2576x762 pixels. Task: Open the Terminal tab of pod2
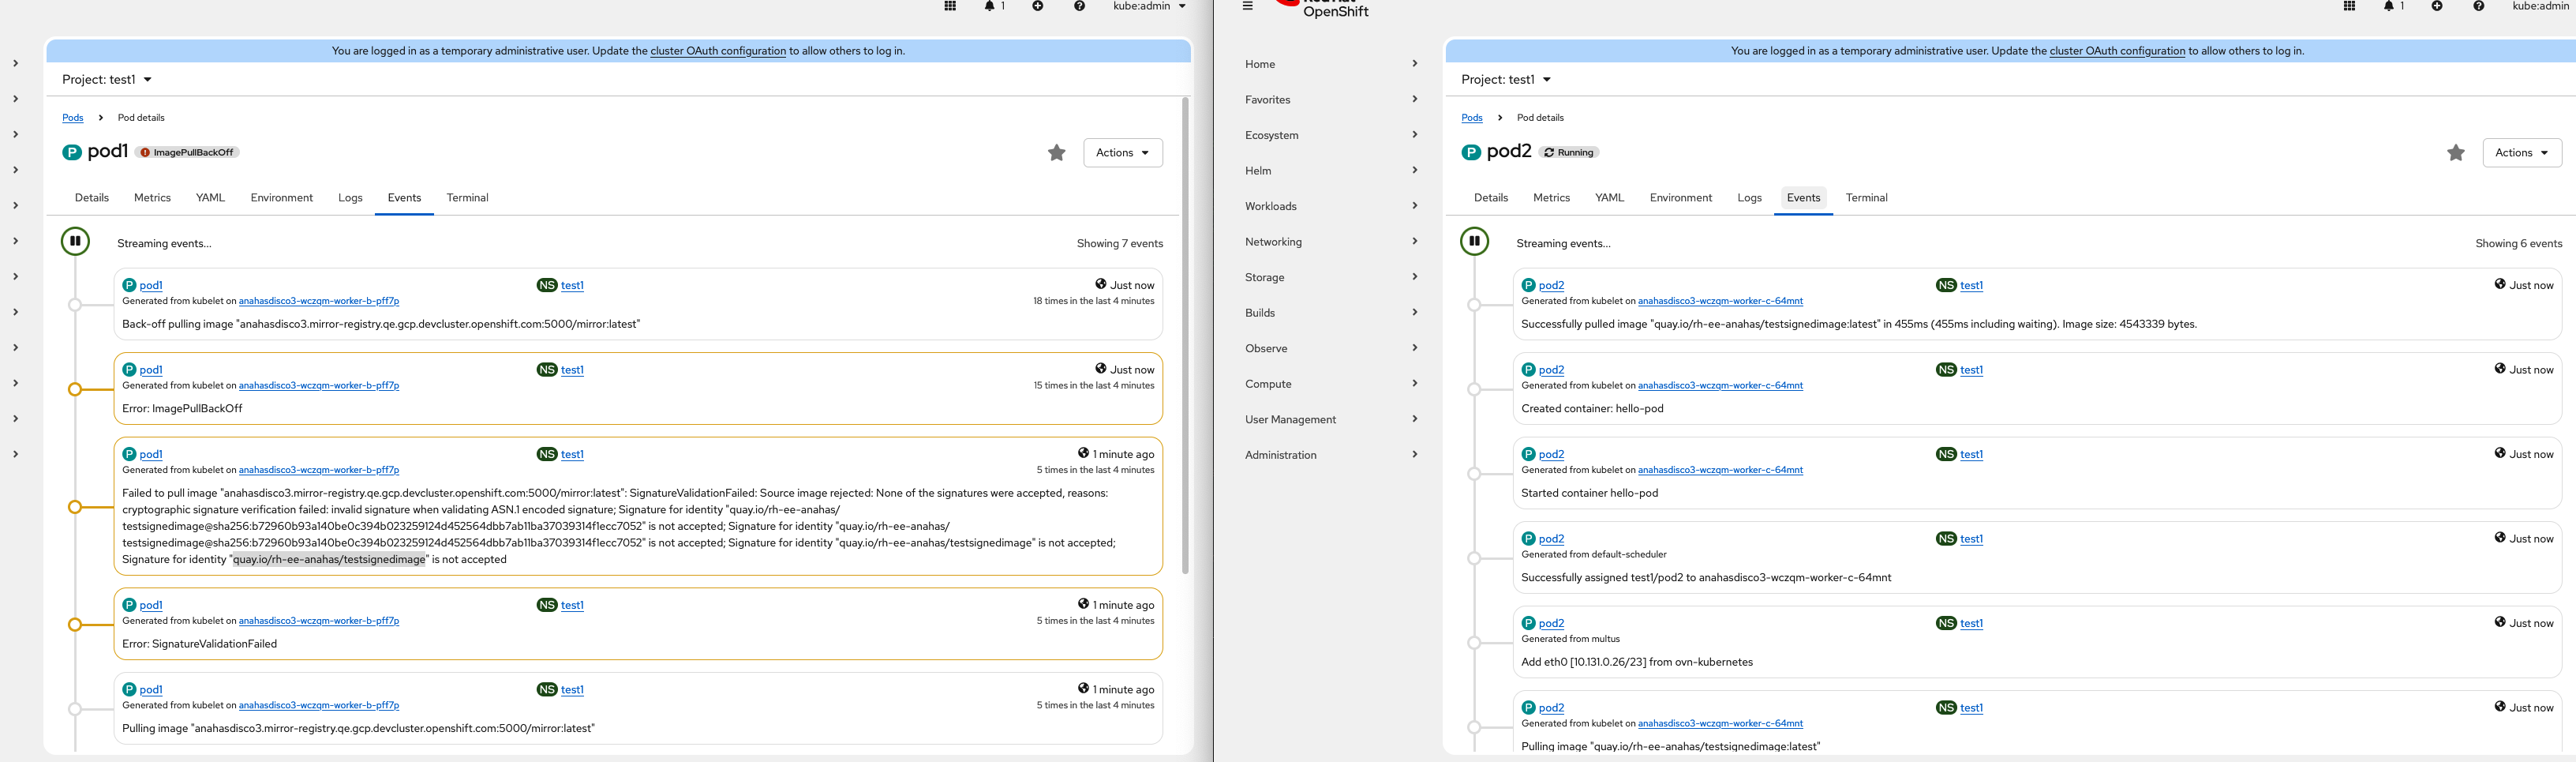(x=1866, y=198)
